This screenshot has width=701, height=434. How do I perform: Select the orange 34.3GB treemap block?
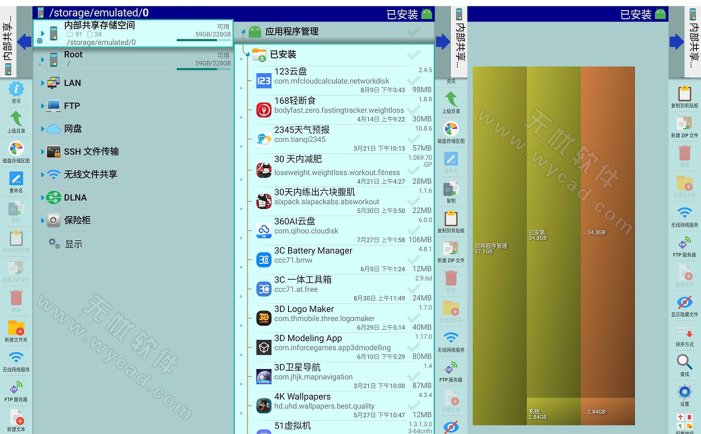608,232
